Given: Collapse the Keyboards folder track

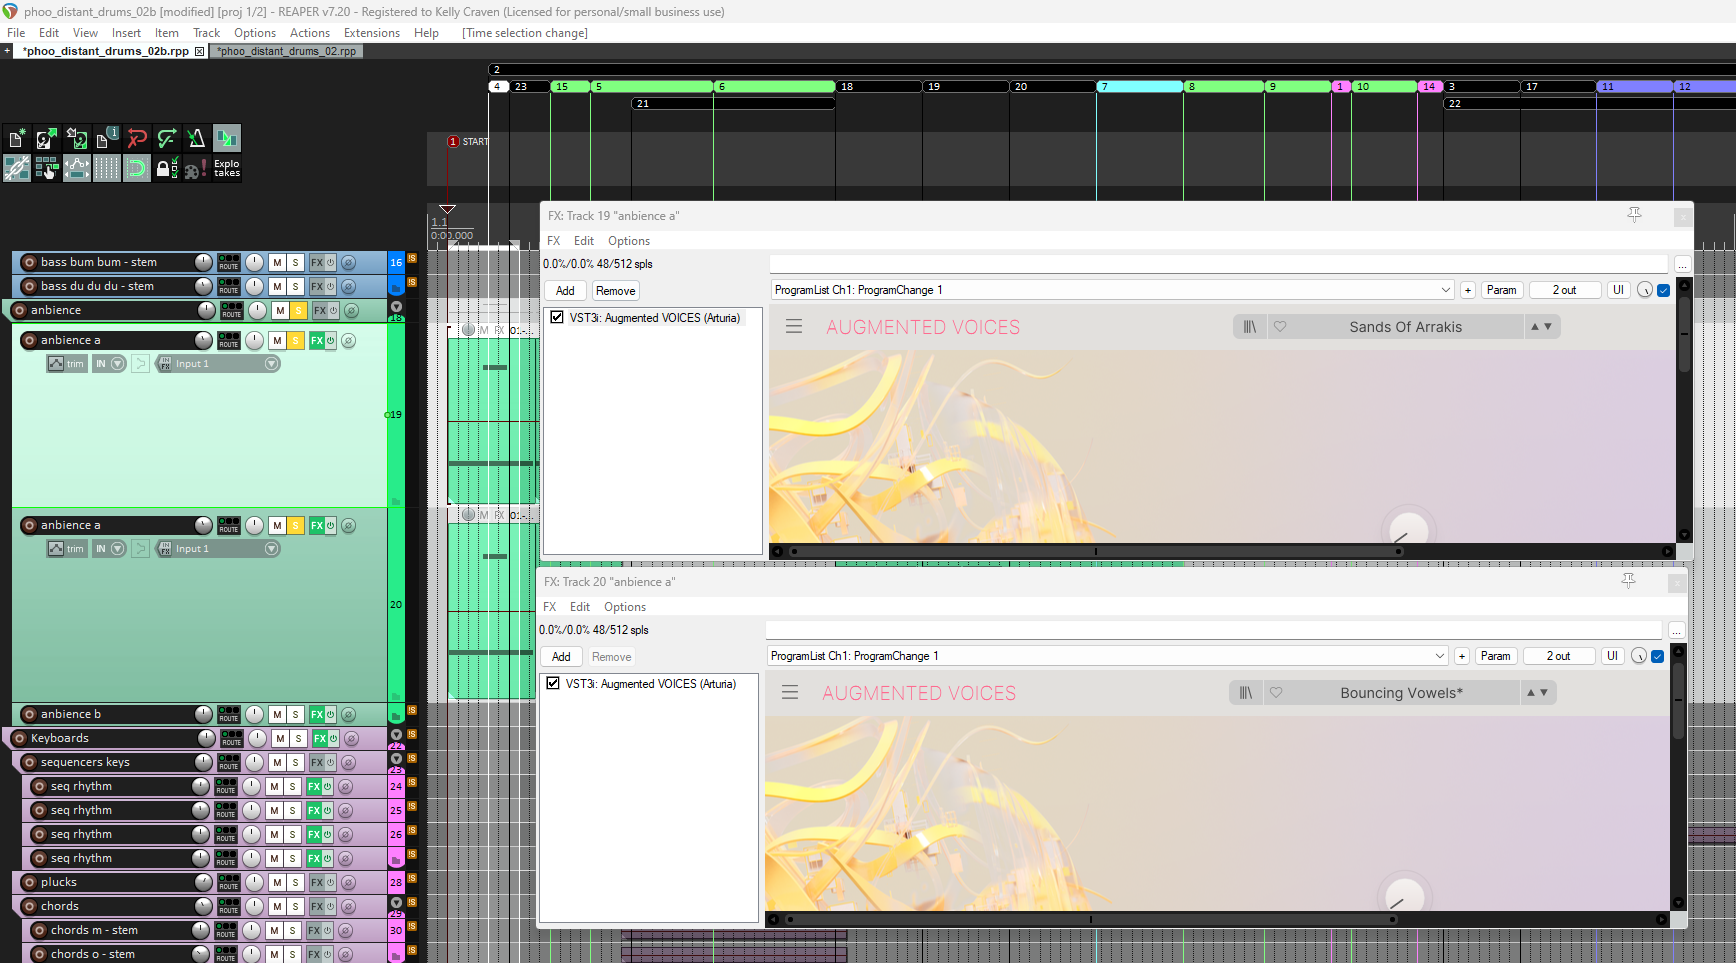Looking at the screenshot, I should click(396, 735).
